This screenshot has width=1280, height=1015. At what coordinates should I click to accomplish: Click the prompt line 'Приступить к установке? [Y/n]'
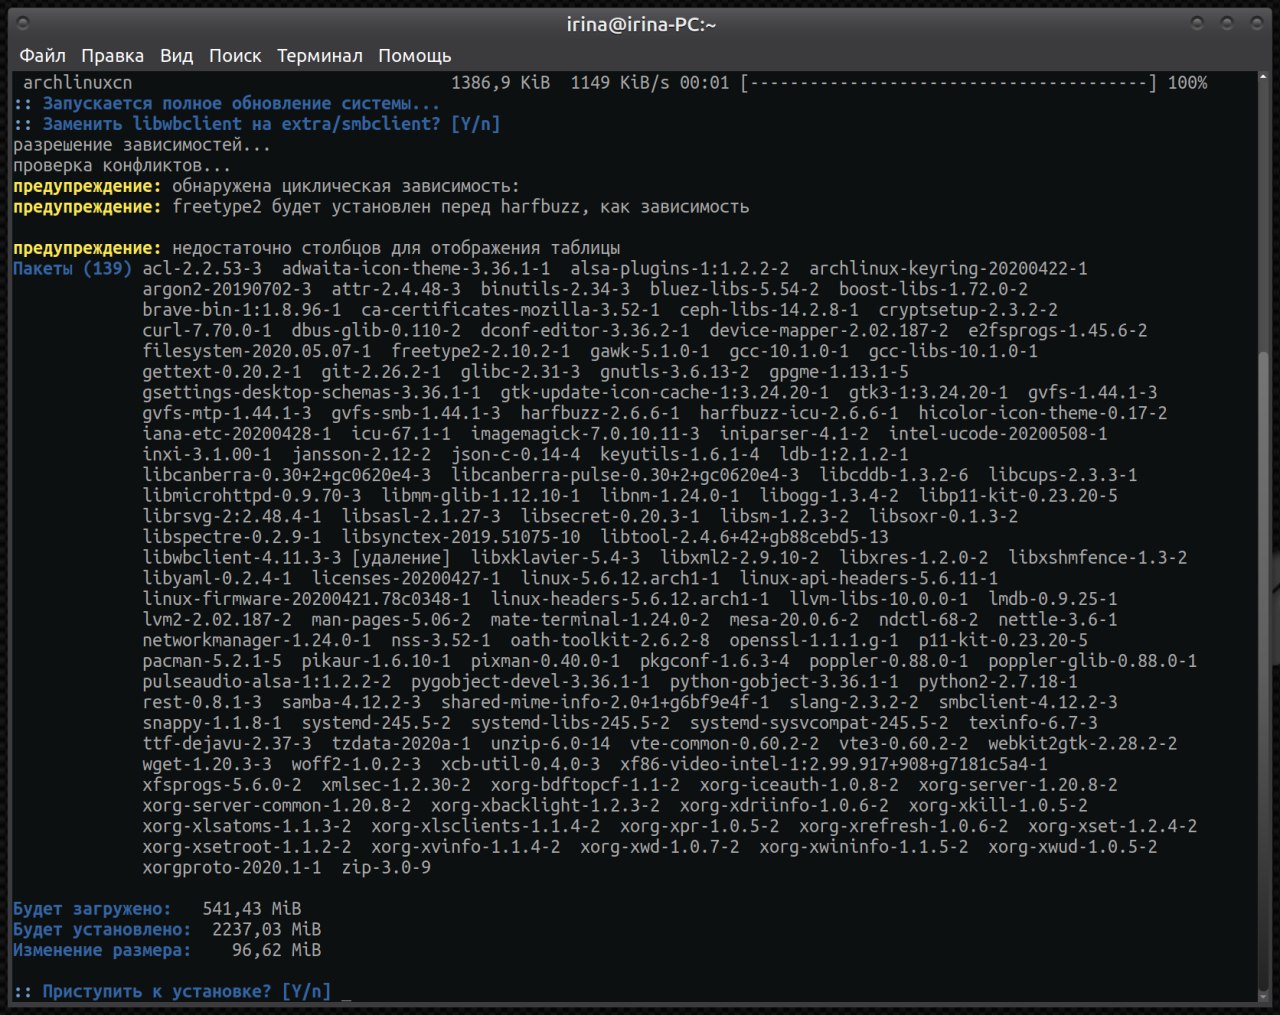pyautogui.click(x=172, y=991)
